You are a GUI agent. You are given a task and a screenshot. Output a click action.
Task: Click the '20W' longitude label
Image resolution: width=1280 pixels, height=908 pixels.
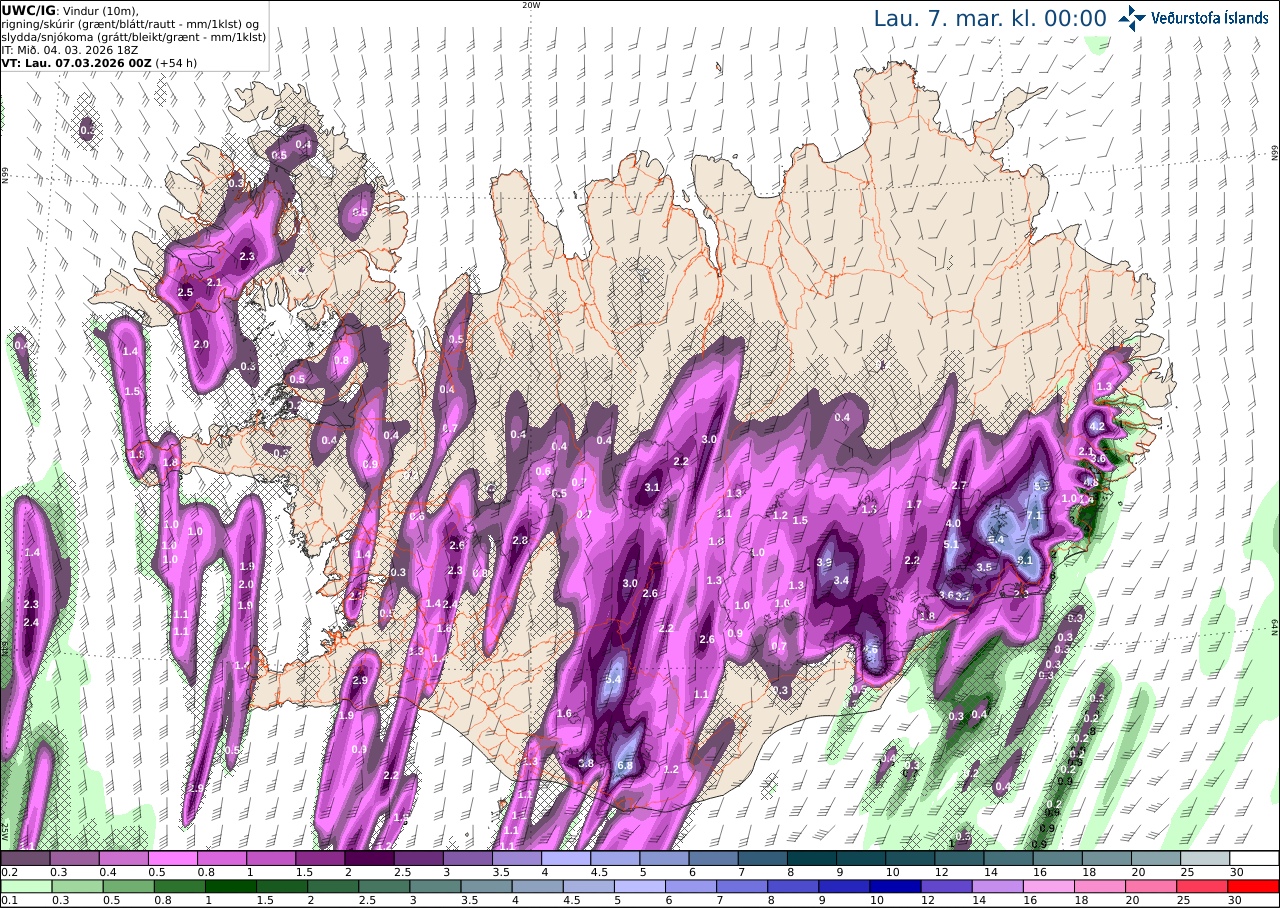coord(531,5)
